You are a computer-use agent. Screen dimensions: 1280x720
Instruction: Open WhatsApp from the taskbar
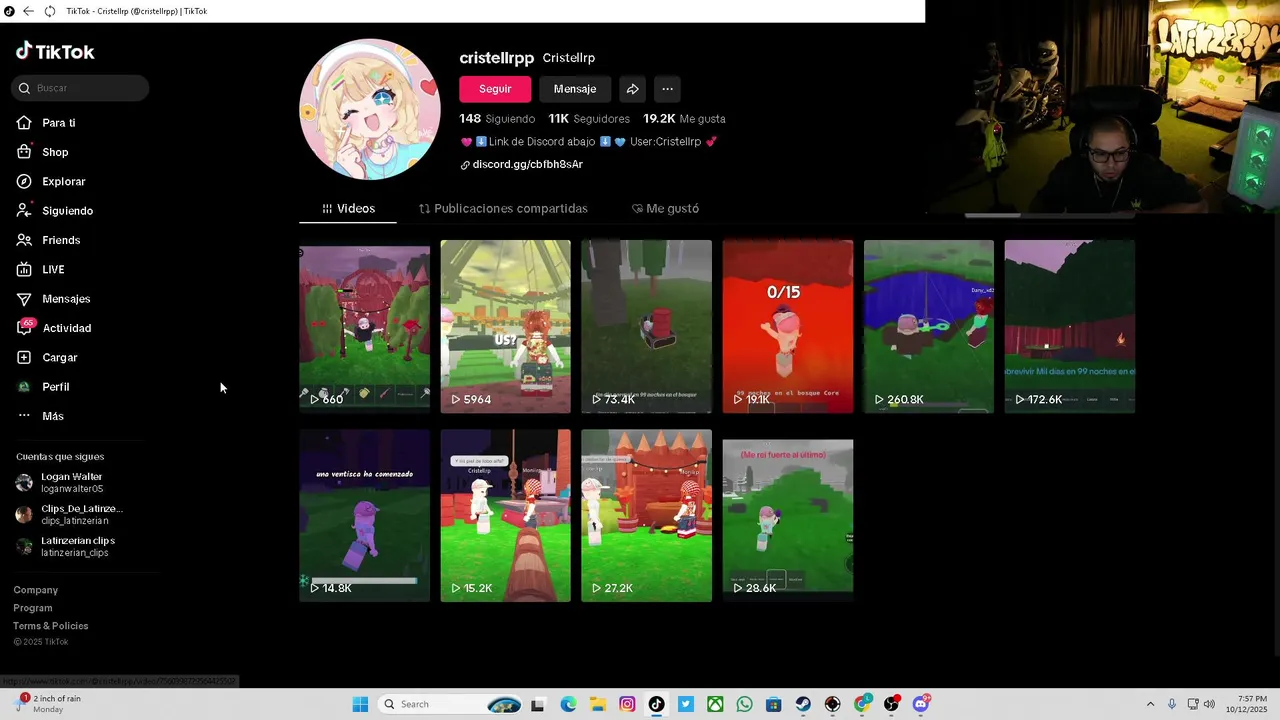click(744, 704)
